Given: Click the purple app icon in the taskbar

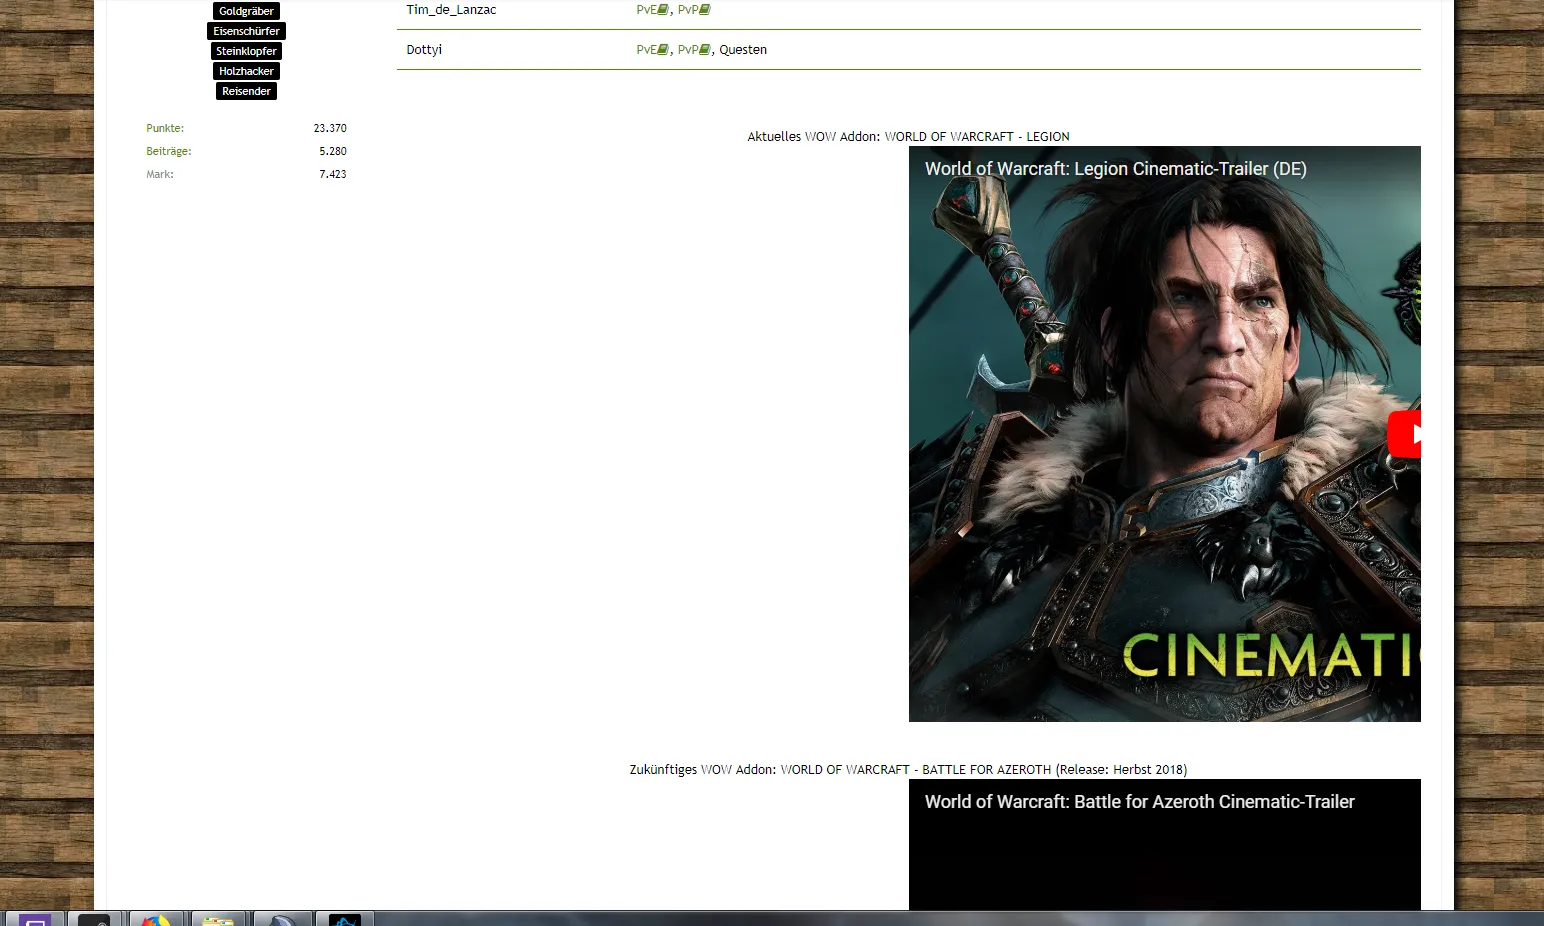Looking at the screenshot, I should [x=35, y=920].
